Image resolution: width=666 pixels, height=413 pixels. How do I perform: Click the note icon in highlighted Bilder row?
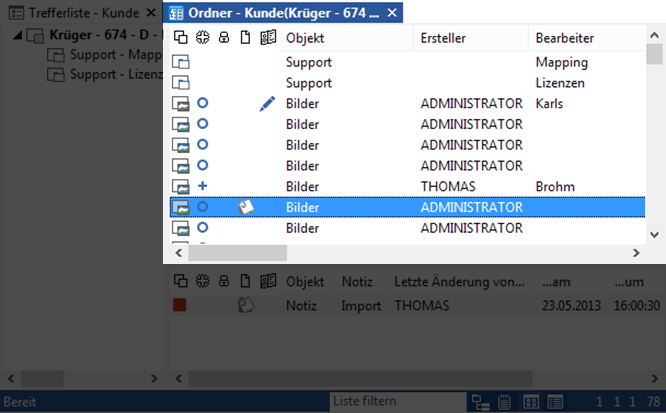point(245,207)
